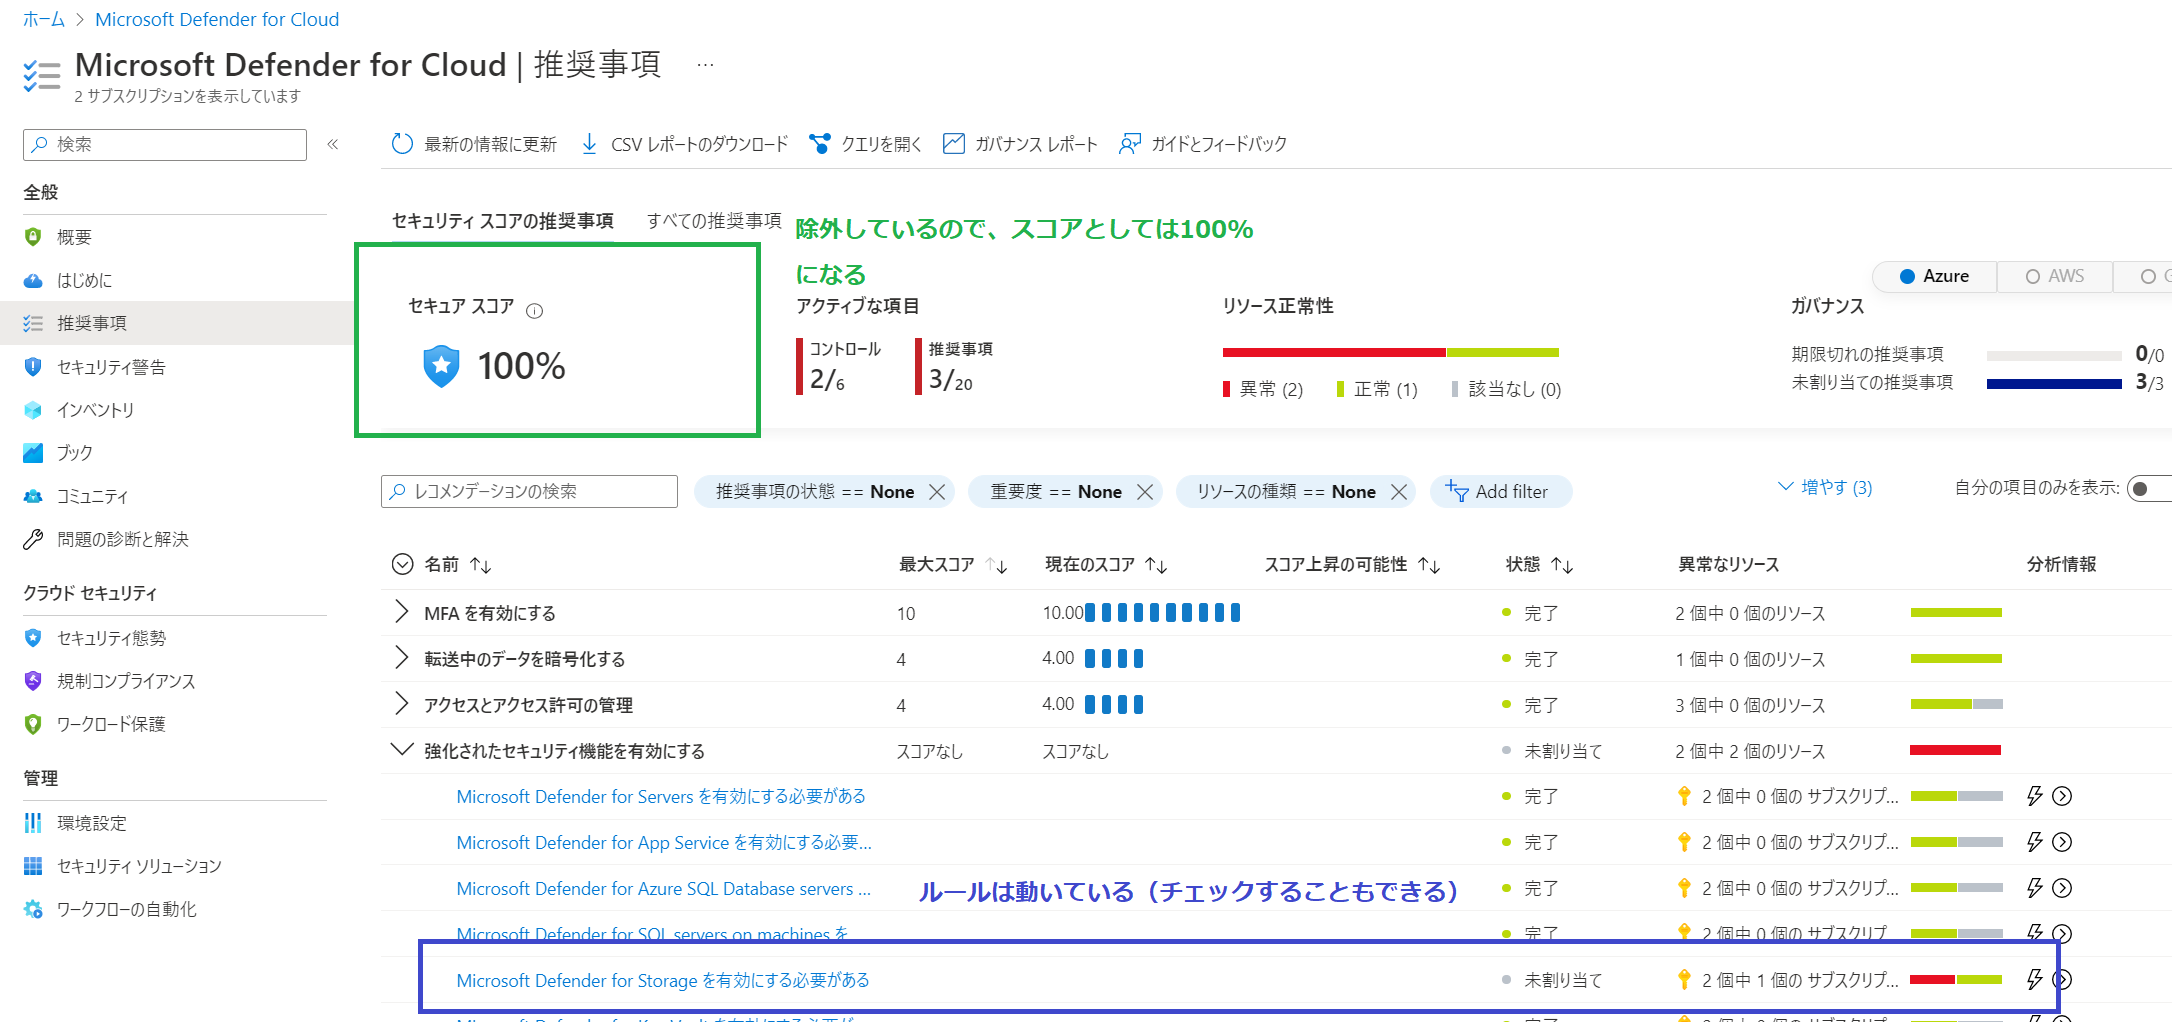The height and width of the screenshot is (1022, 2172).
Task: Expand the 転送中のデータを暗号化する row
Action: [401, 658]
